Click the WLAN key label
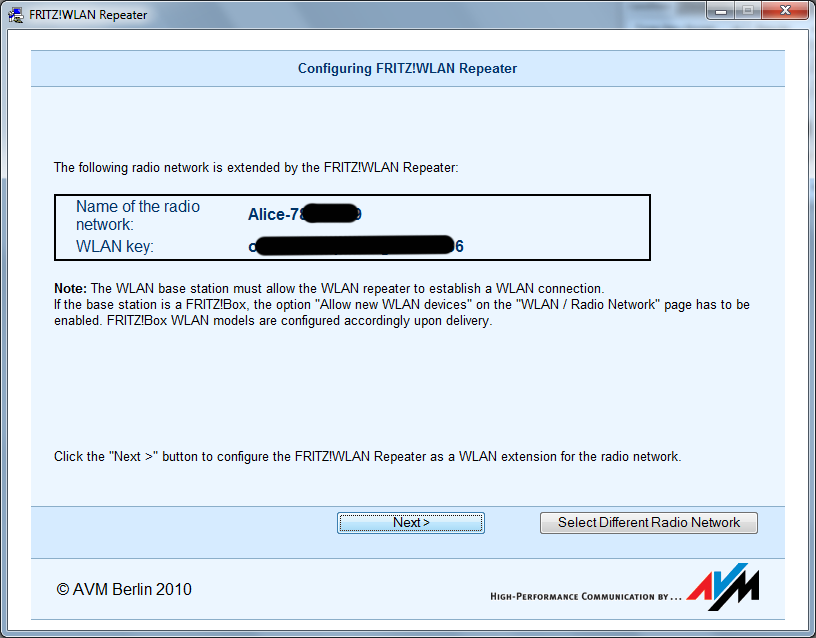The image size is (816, 638). (115, 246)
